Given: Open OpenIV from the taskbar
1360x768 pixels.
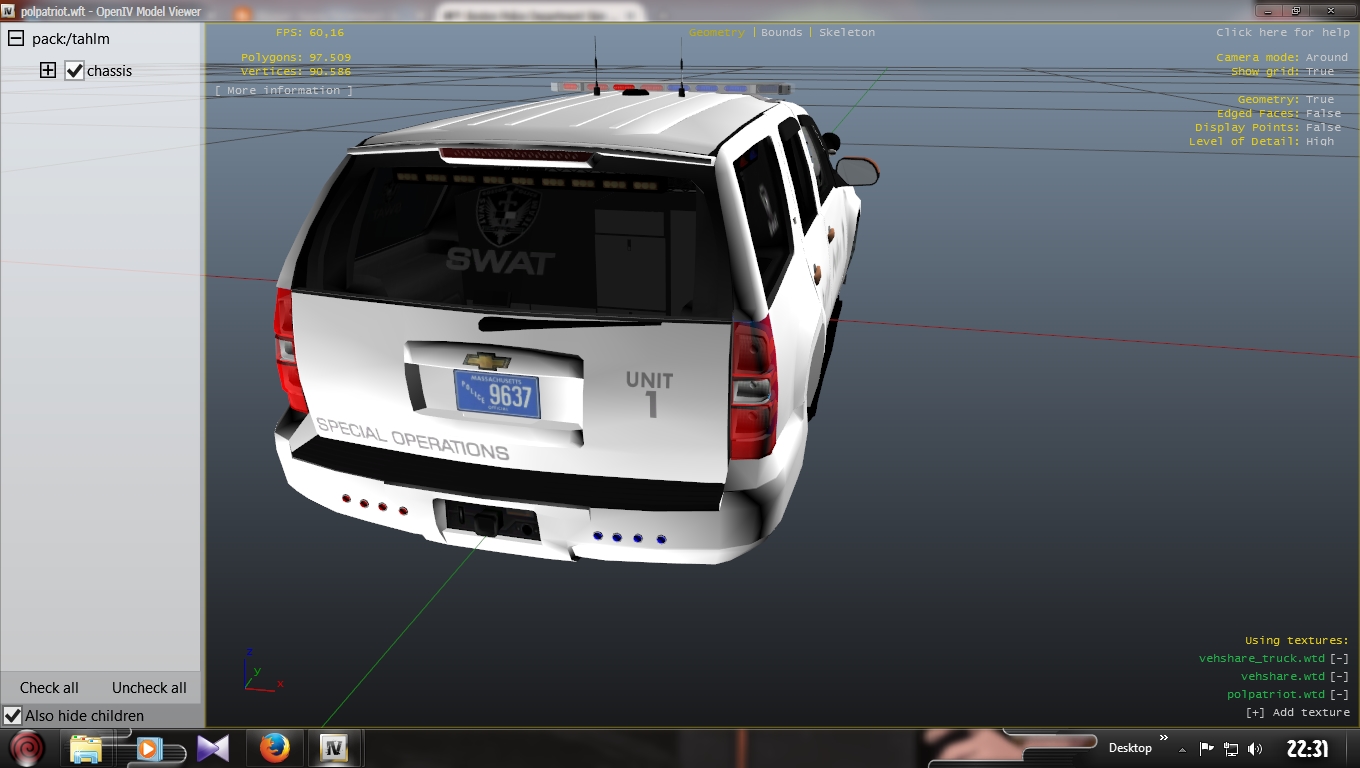Looking at the screenshot, I should click(333, 748).
